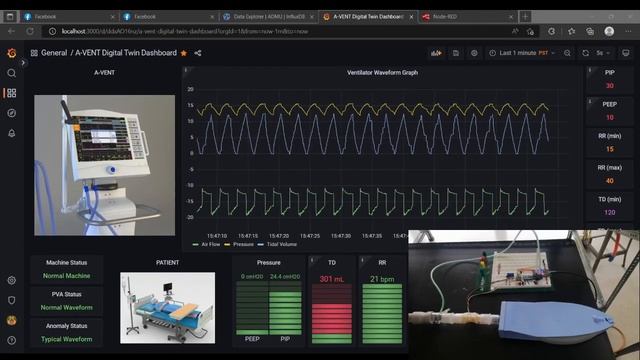The width and height of the screenshot is (640, 360).
Task: Refresh the dashboard now
Action: pyautogui.click(x=586, y=53)
